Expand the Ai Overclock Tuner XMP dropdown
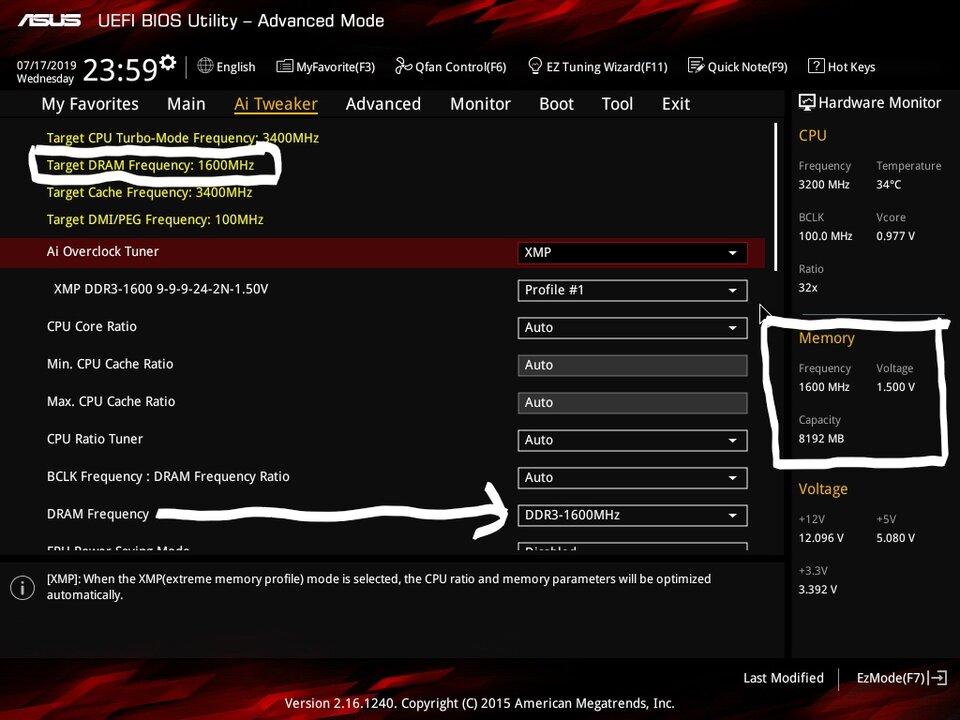960x720 pixels. tap(632, 253)
